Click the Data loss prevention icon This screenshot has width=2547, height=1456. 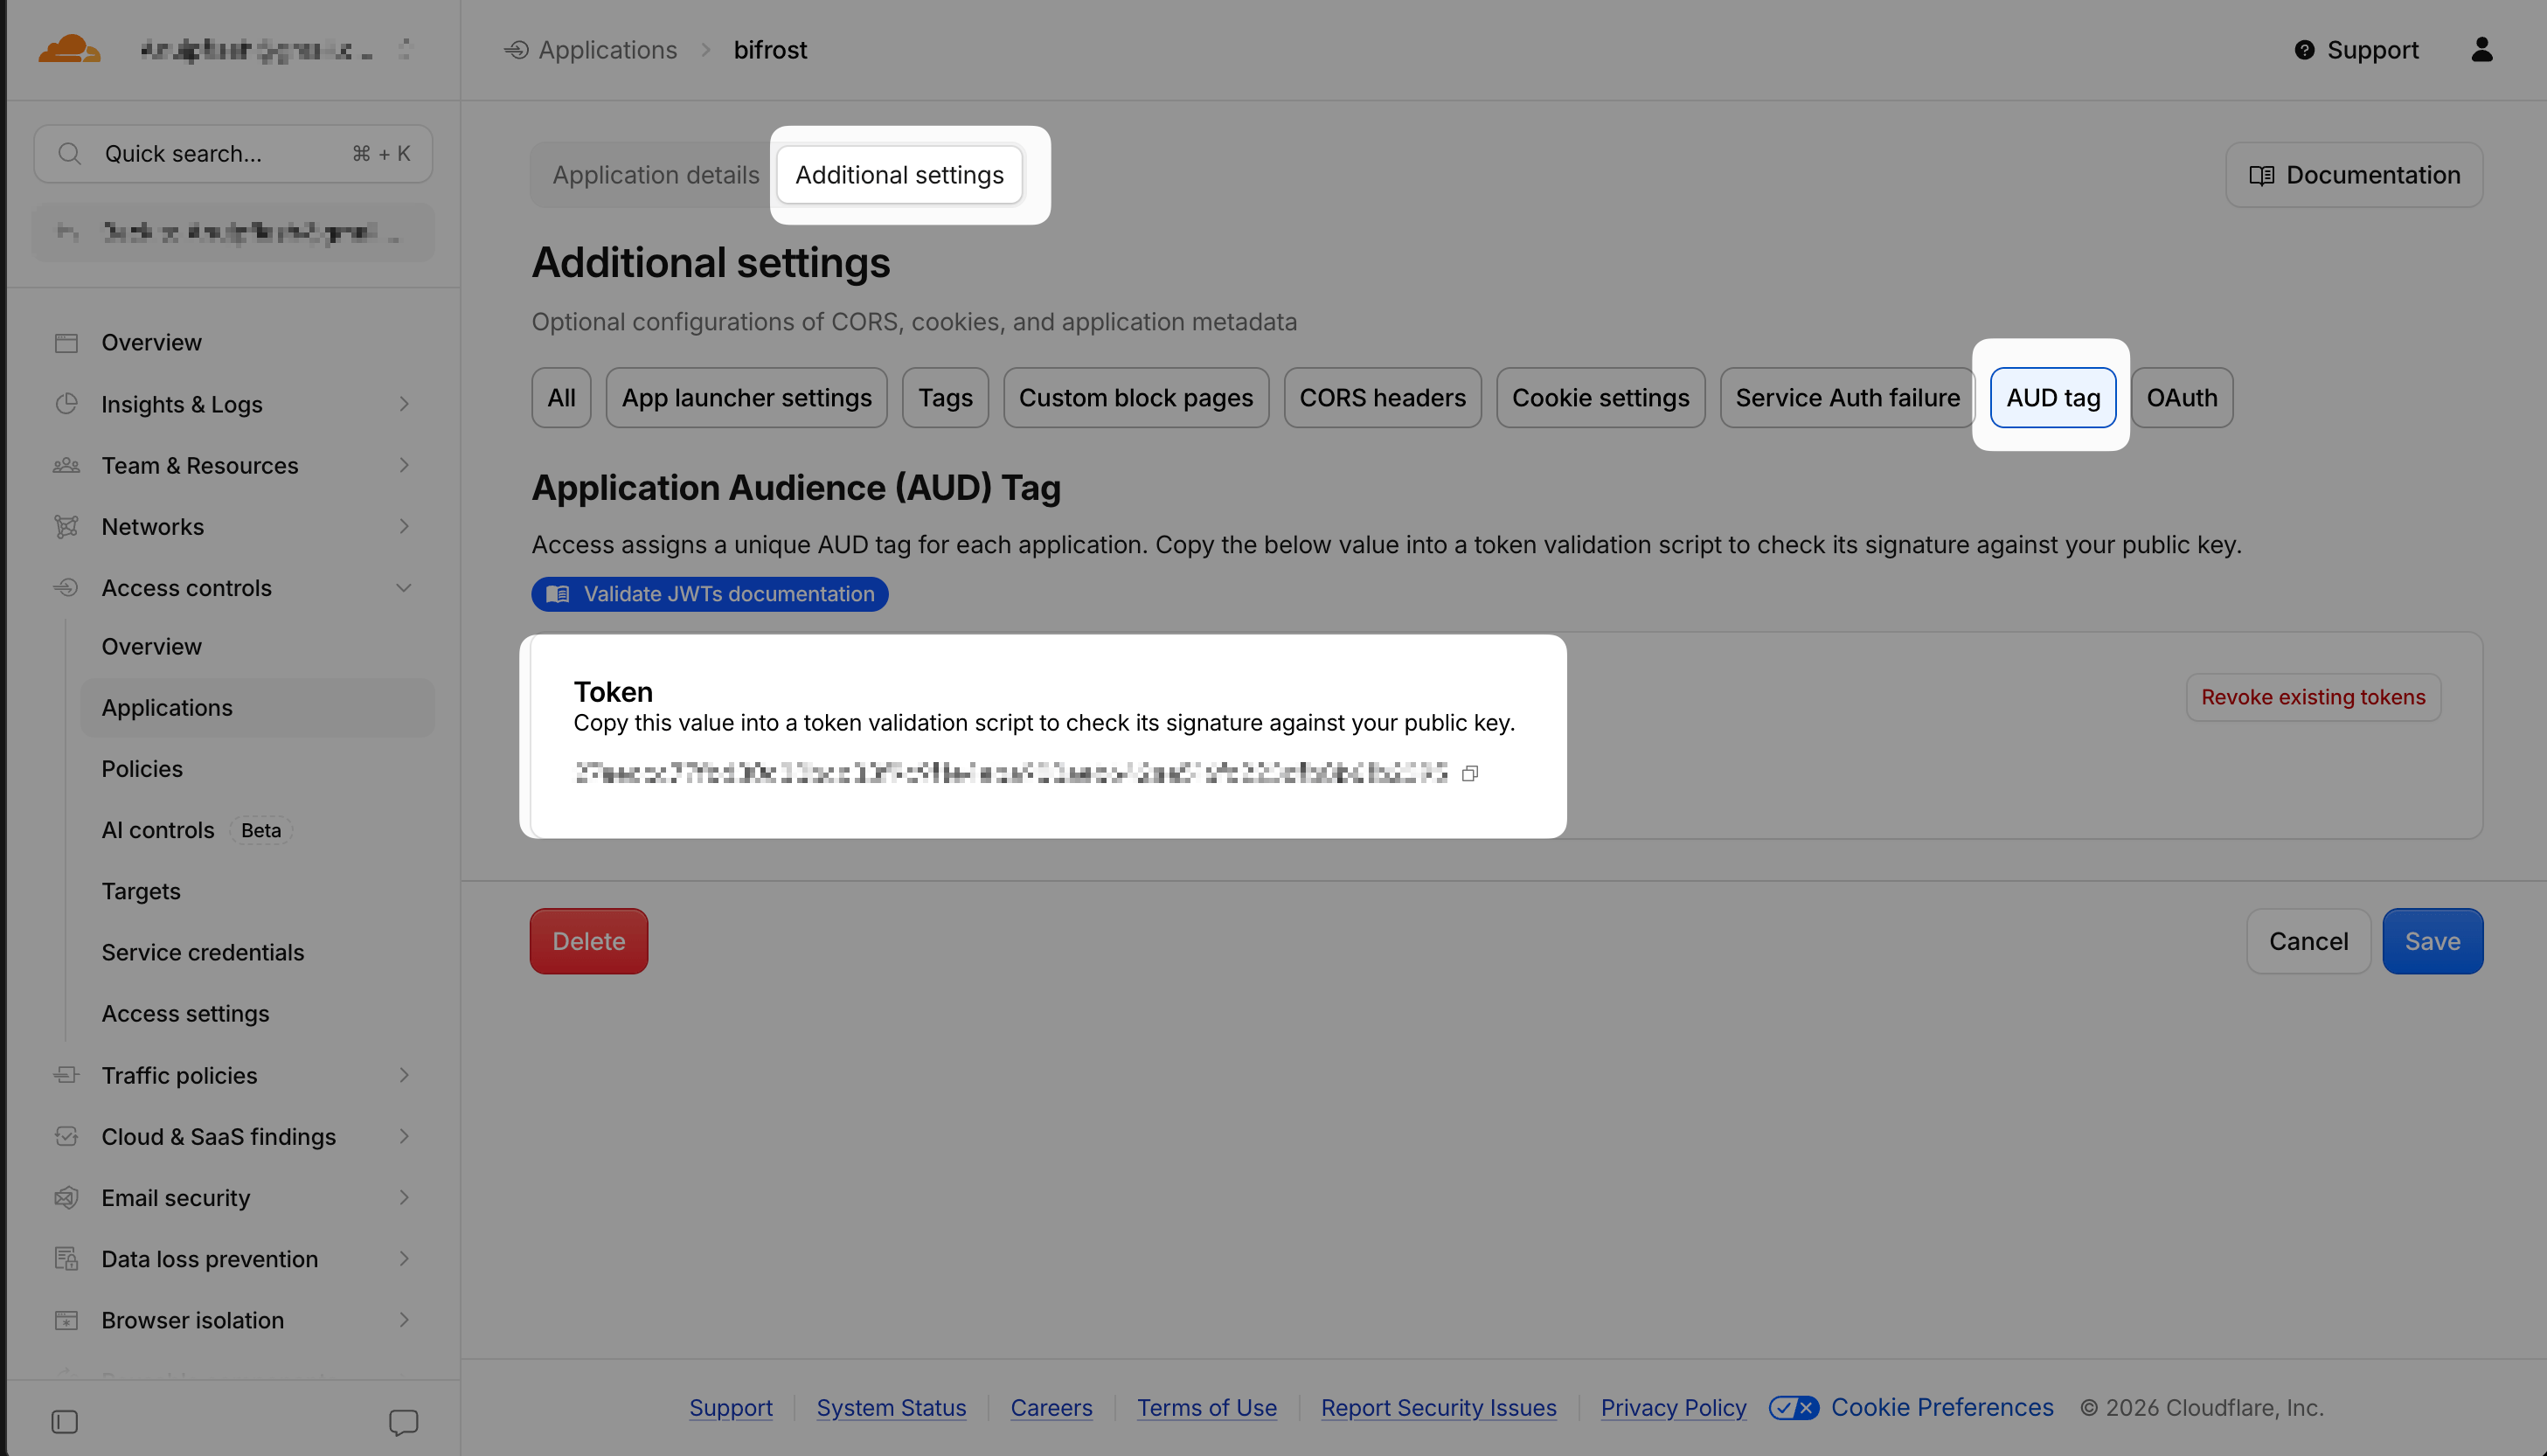pyautogui.click(x=66, y=1258)
